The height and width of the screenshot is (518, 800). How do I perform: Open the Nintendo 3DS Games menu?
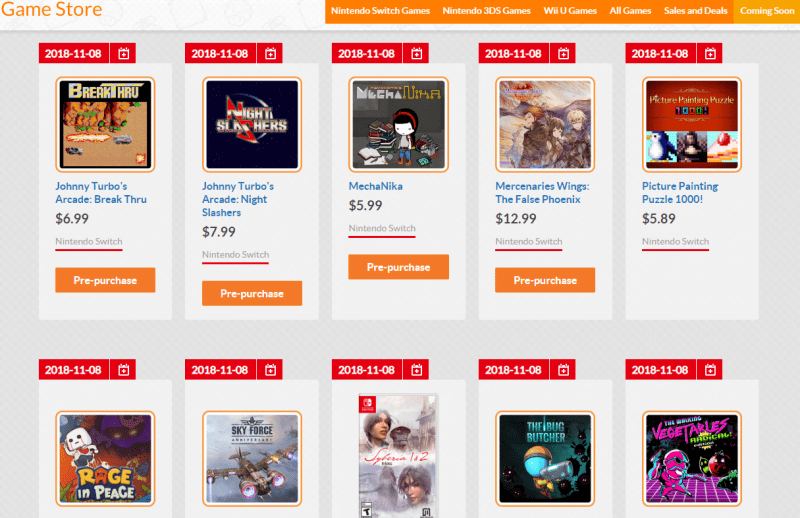[486, 11]
